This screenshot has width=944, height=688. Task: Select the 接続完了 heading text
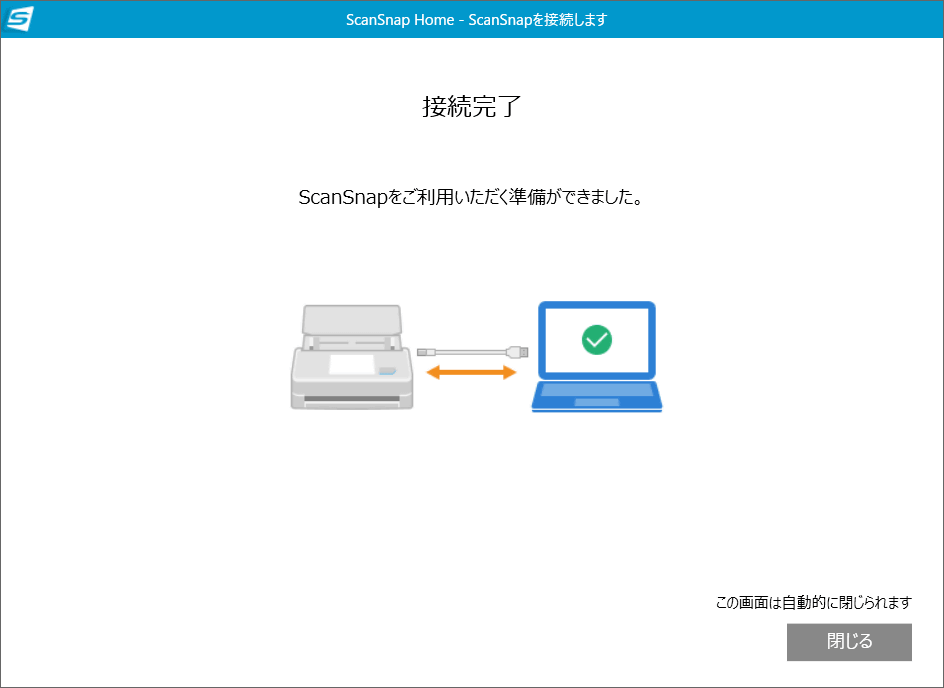click(x=471, y=107)
